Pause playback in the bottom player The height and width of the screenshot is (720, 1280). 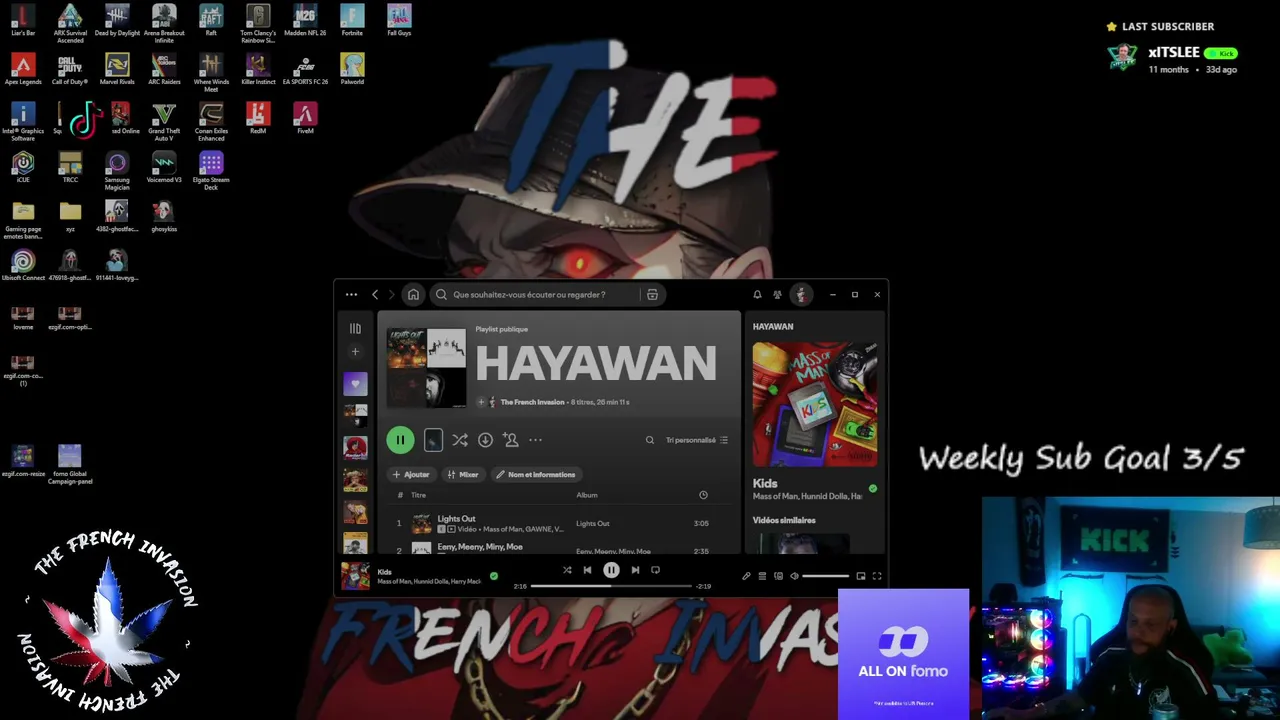pyautogui.click(x=611, y=570)
